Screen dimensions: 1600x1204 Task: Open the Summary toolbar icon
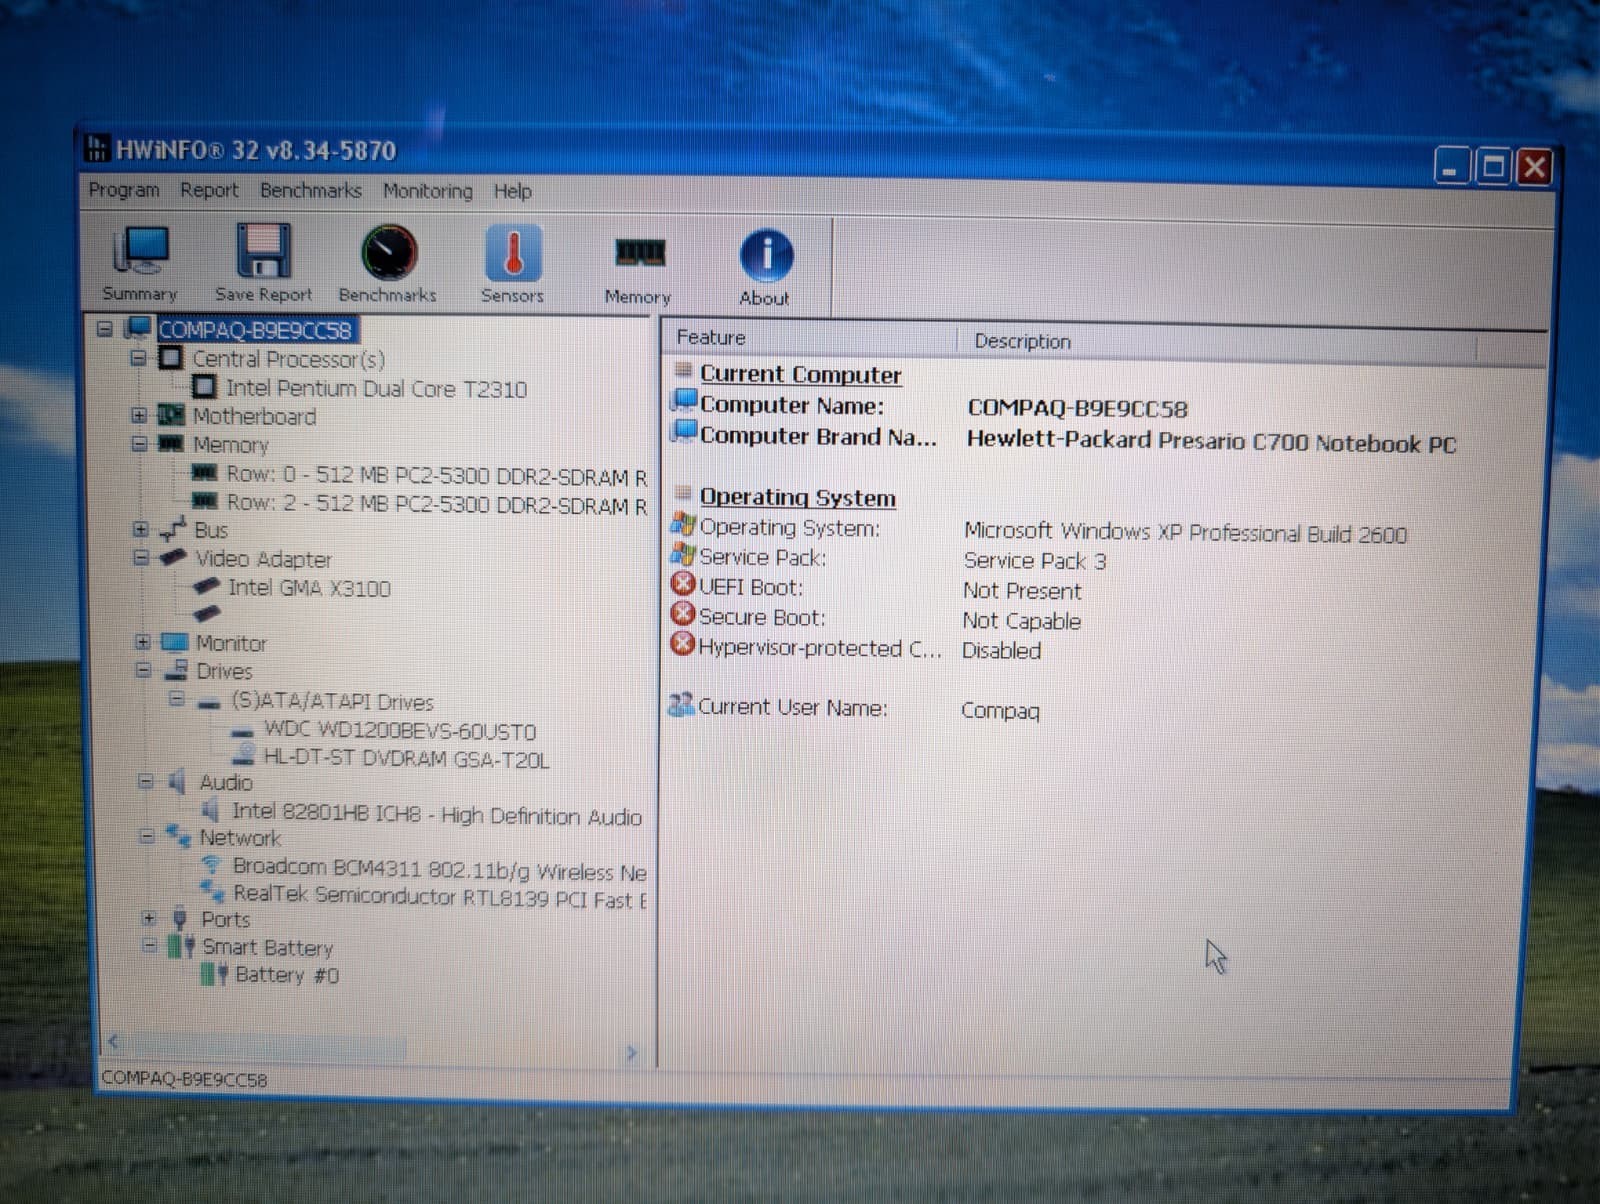coord(141,251)
